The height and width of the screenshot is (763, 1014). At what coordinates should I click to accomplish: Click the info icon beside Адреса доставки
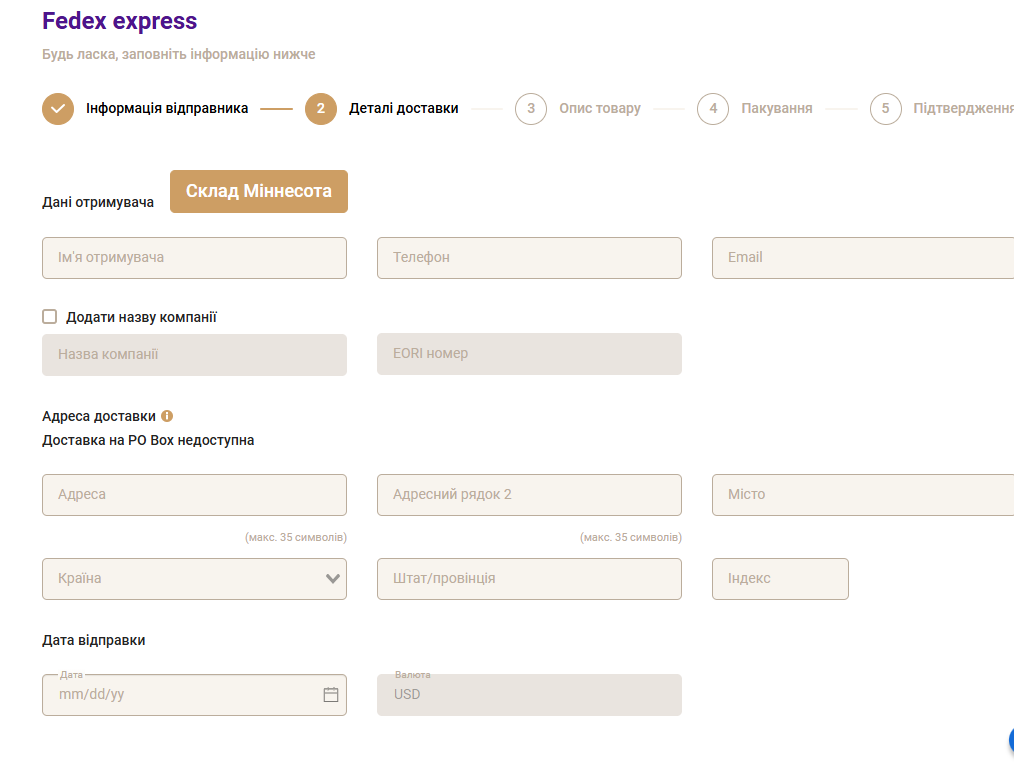(167, 416)
